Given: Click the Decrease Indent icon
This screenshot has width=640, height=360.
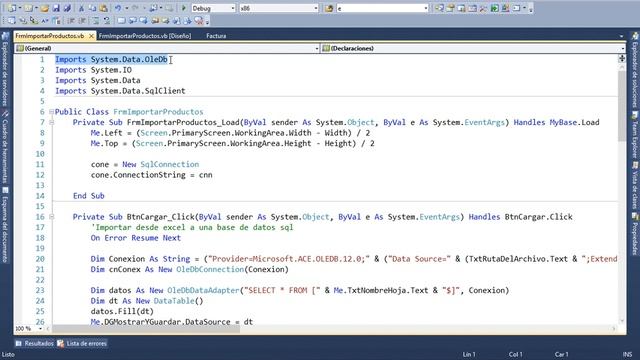Looking at the screenshot, I should point(71,20).
